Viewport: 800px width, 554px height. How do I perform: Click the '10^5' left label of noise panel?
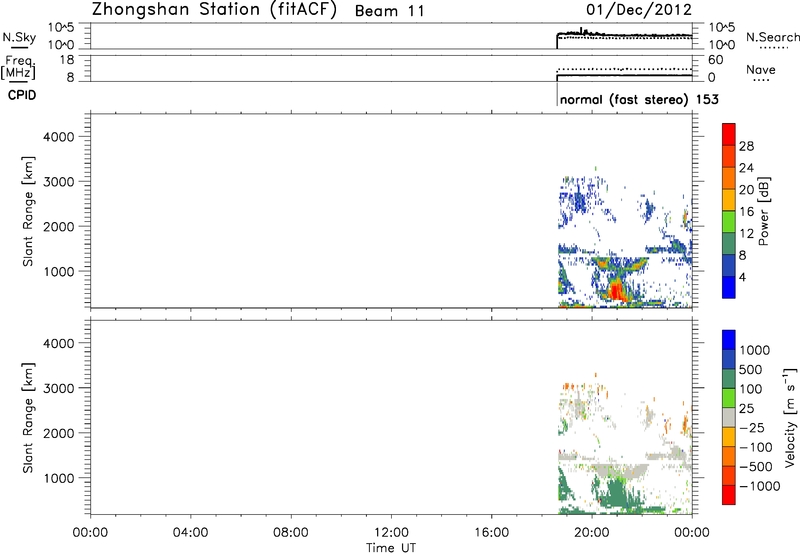[61, 27]
